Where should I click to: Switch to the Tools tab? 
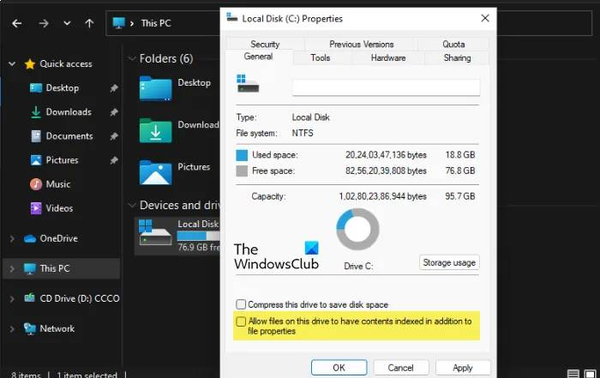pyautogui.click(x=320, y=58)
